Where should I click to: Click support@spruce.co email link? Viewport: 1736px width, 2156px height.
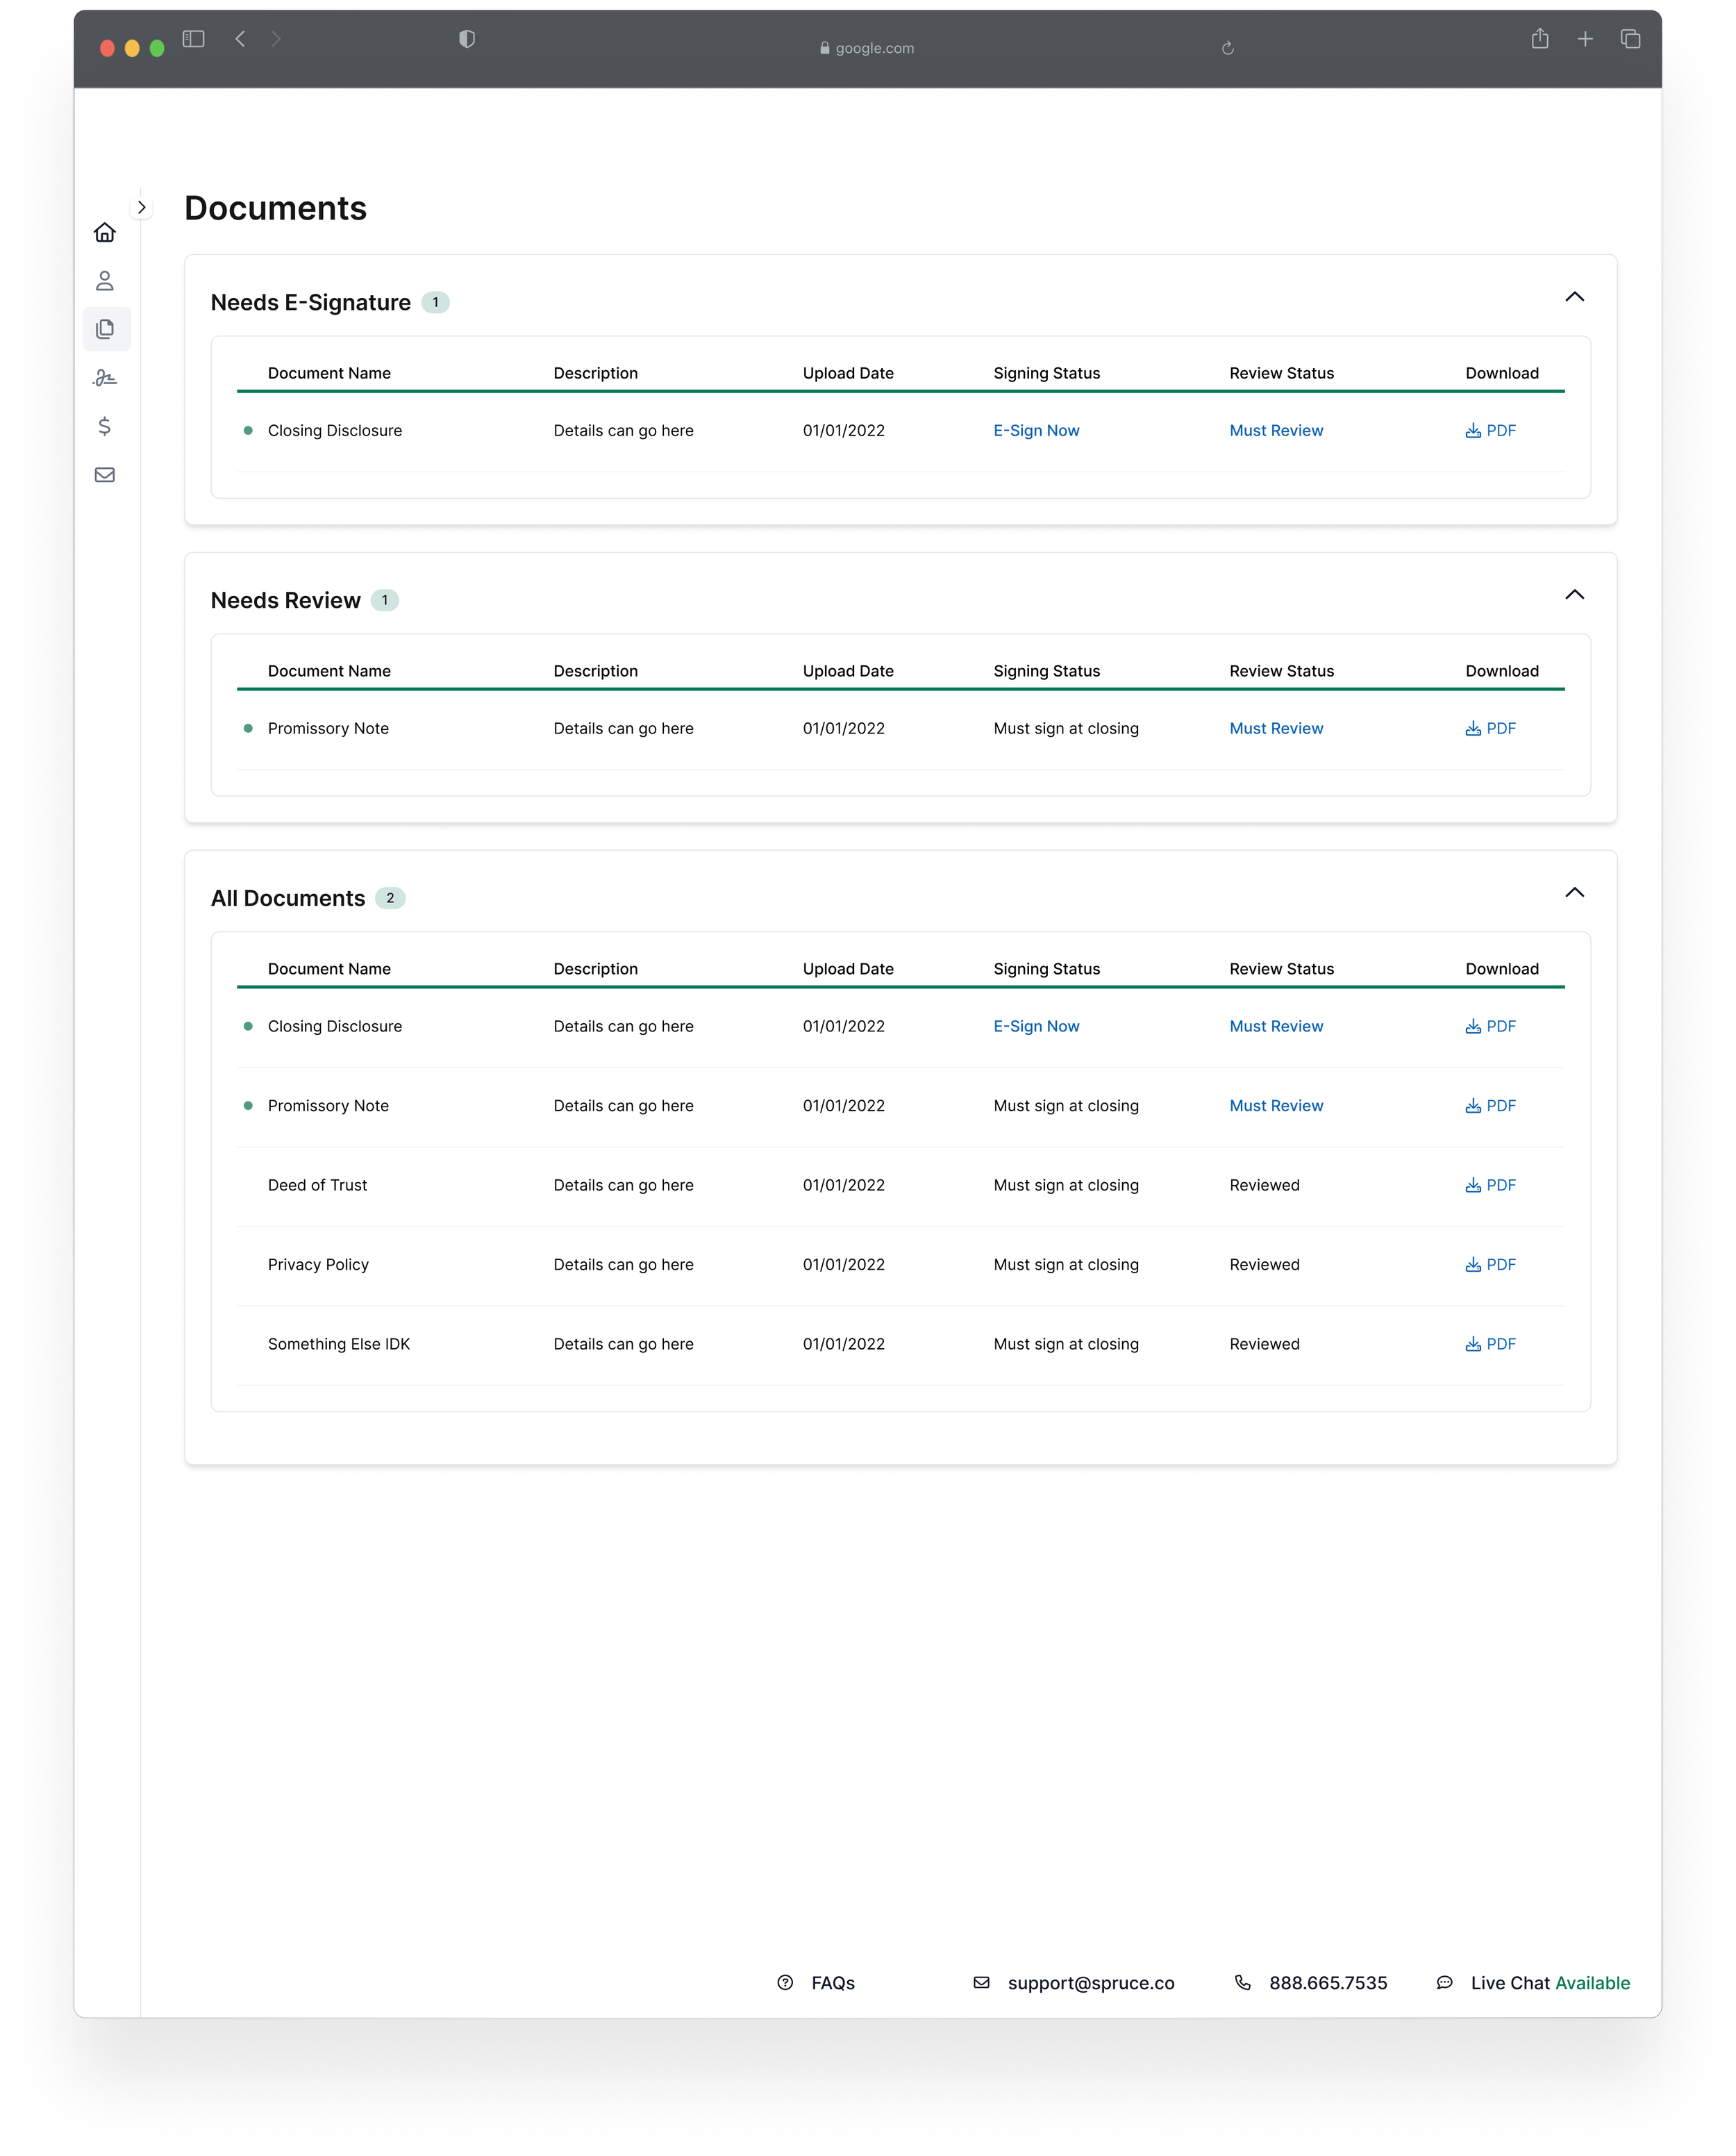point(1090,1983)
